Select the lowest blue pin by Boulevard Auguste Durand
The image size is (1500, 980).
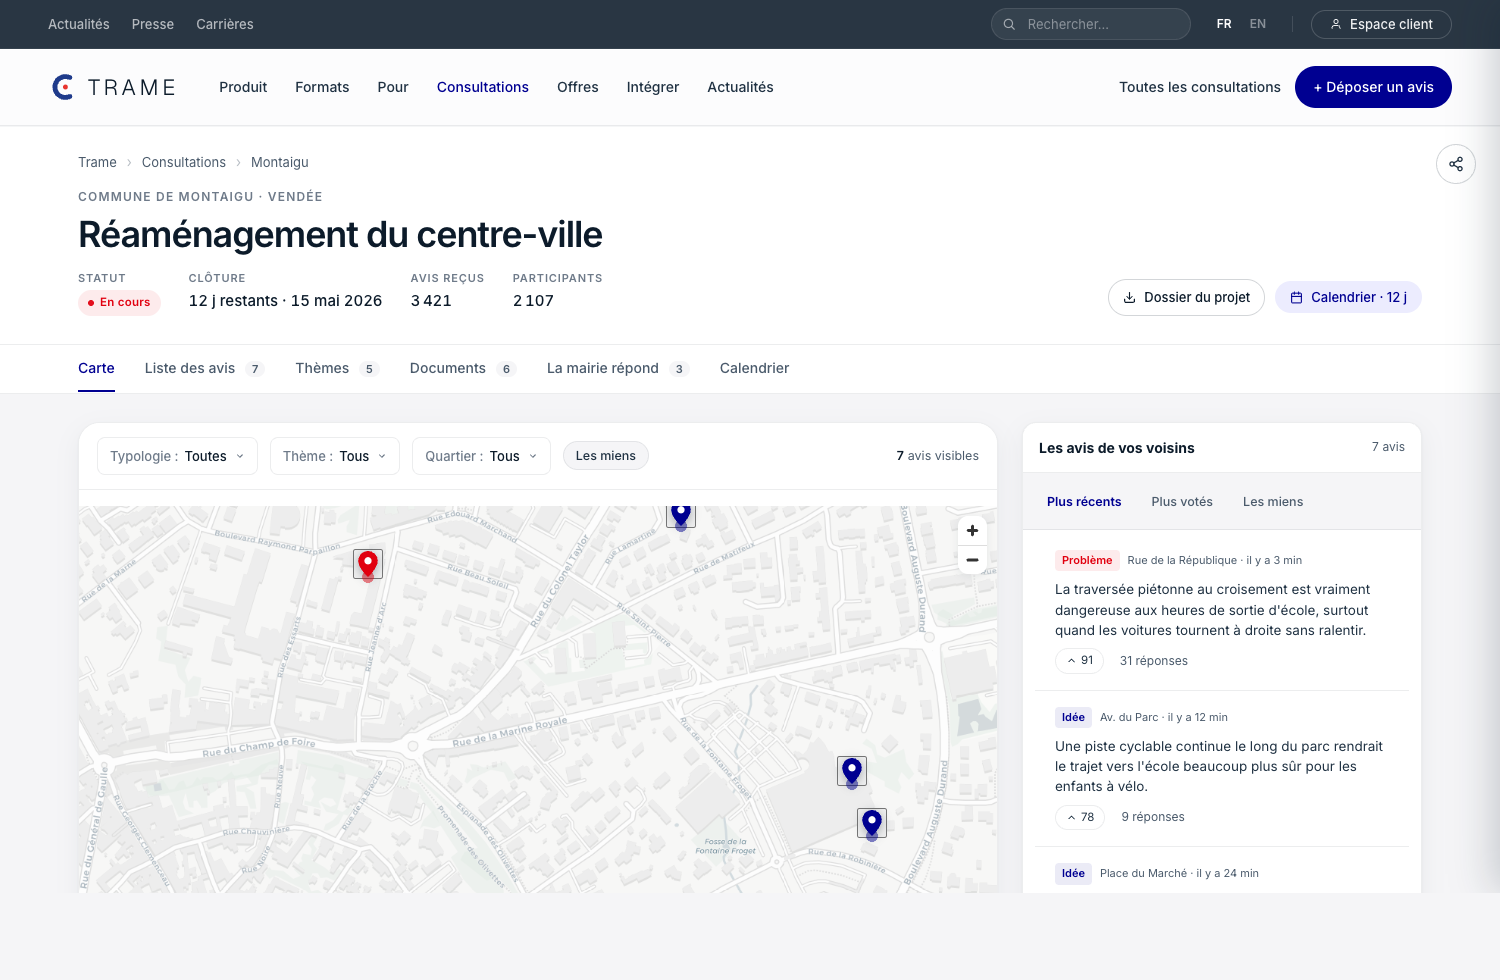click(x=872, y=823)
